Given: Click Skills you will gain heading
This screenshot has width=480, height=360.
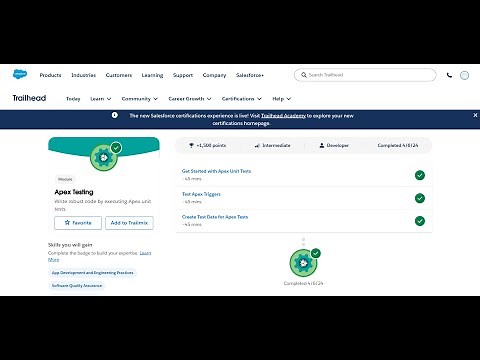Looking at the screenshot, I should click(x=70, y=245).
